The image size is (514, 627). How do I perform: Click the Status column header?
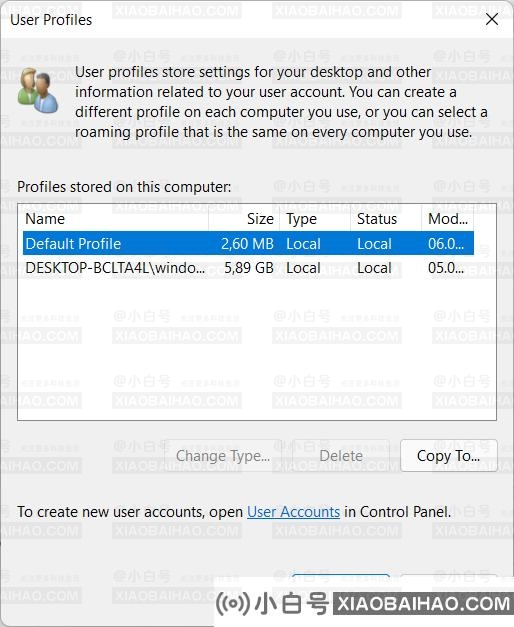[x=386, y=219]
